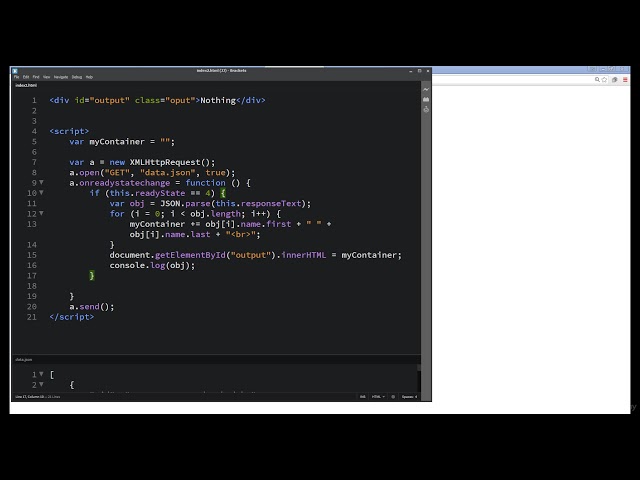Minimize the Brackets window

pyautogui.click(x=411, y=71)
